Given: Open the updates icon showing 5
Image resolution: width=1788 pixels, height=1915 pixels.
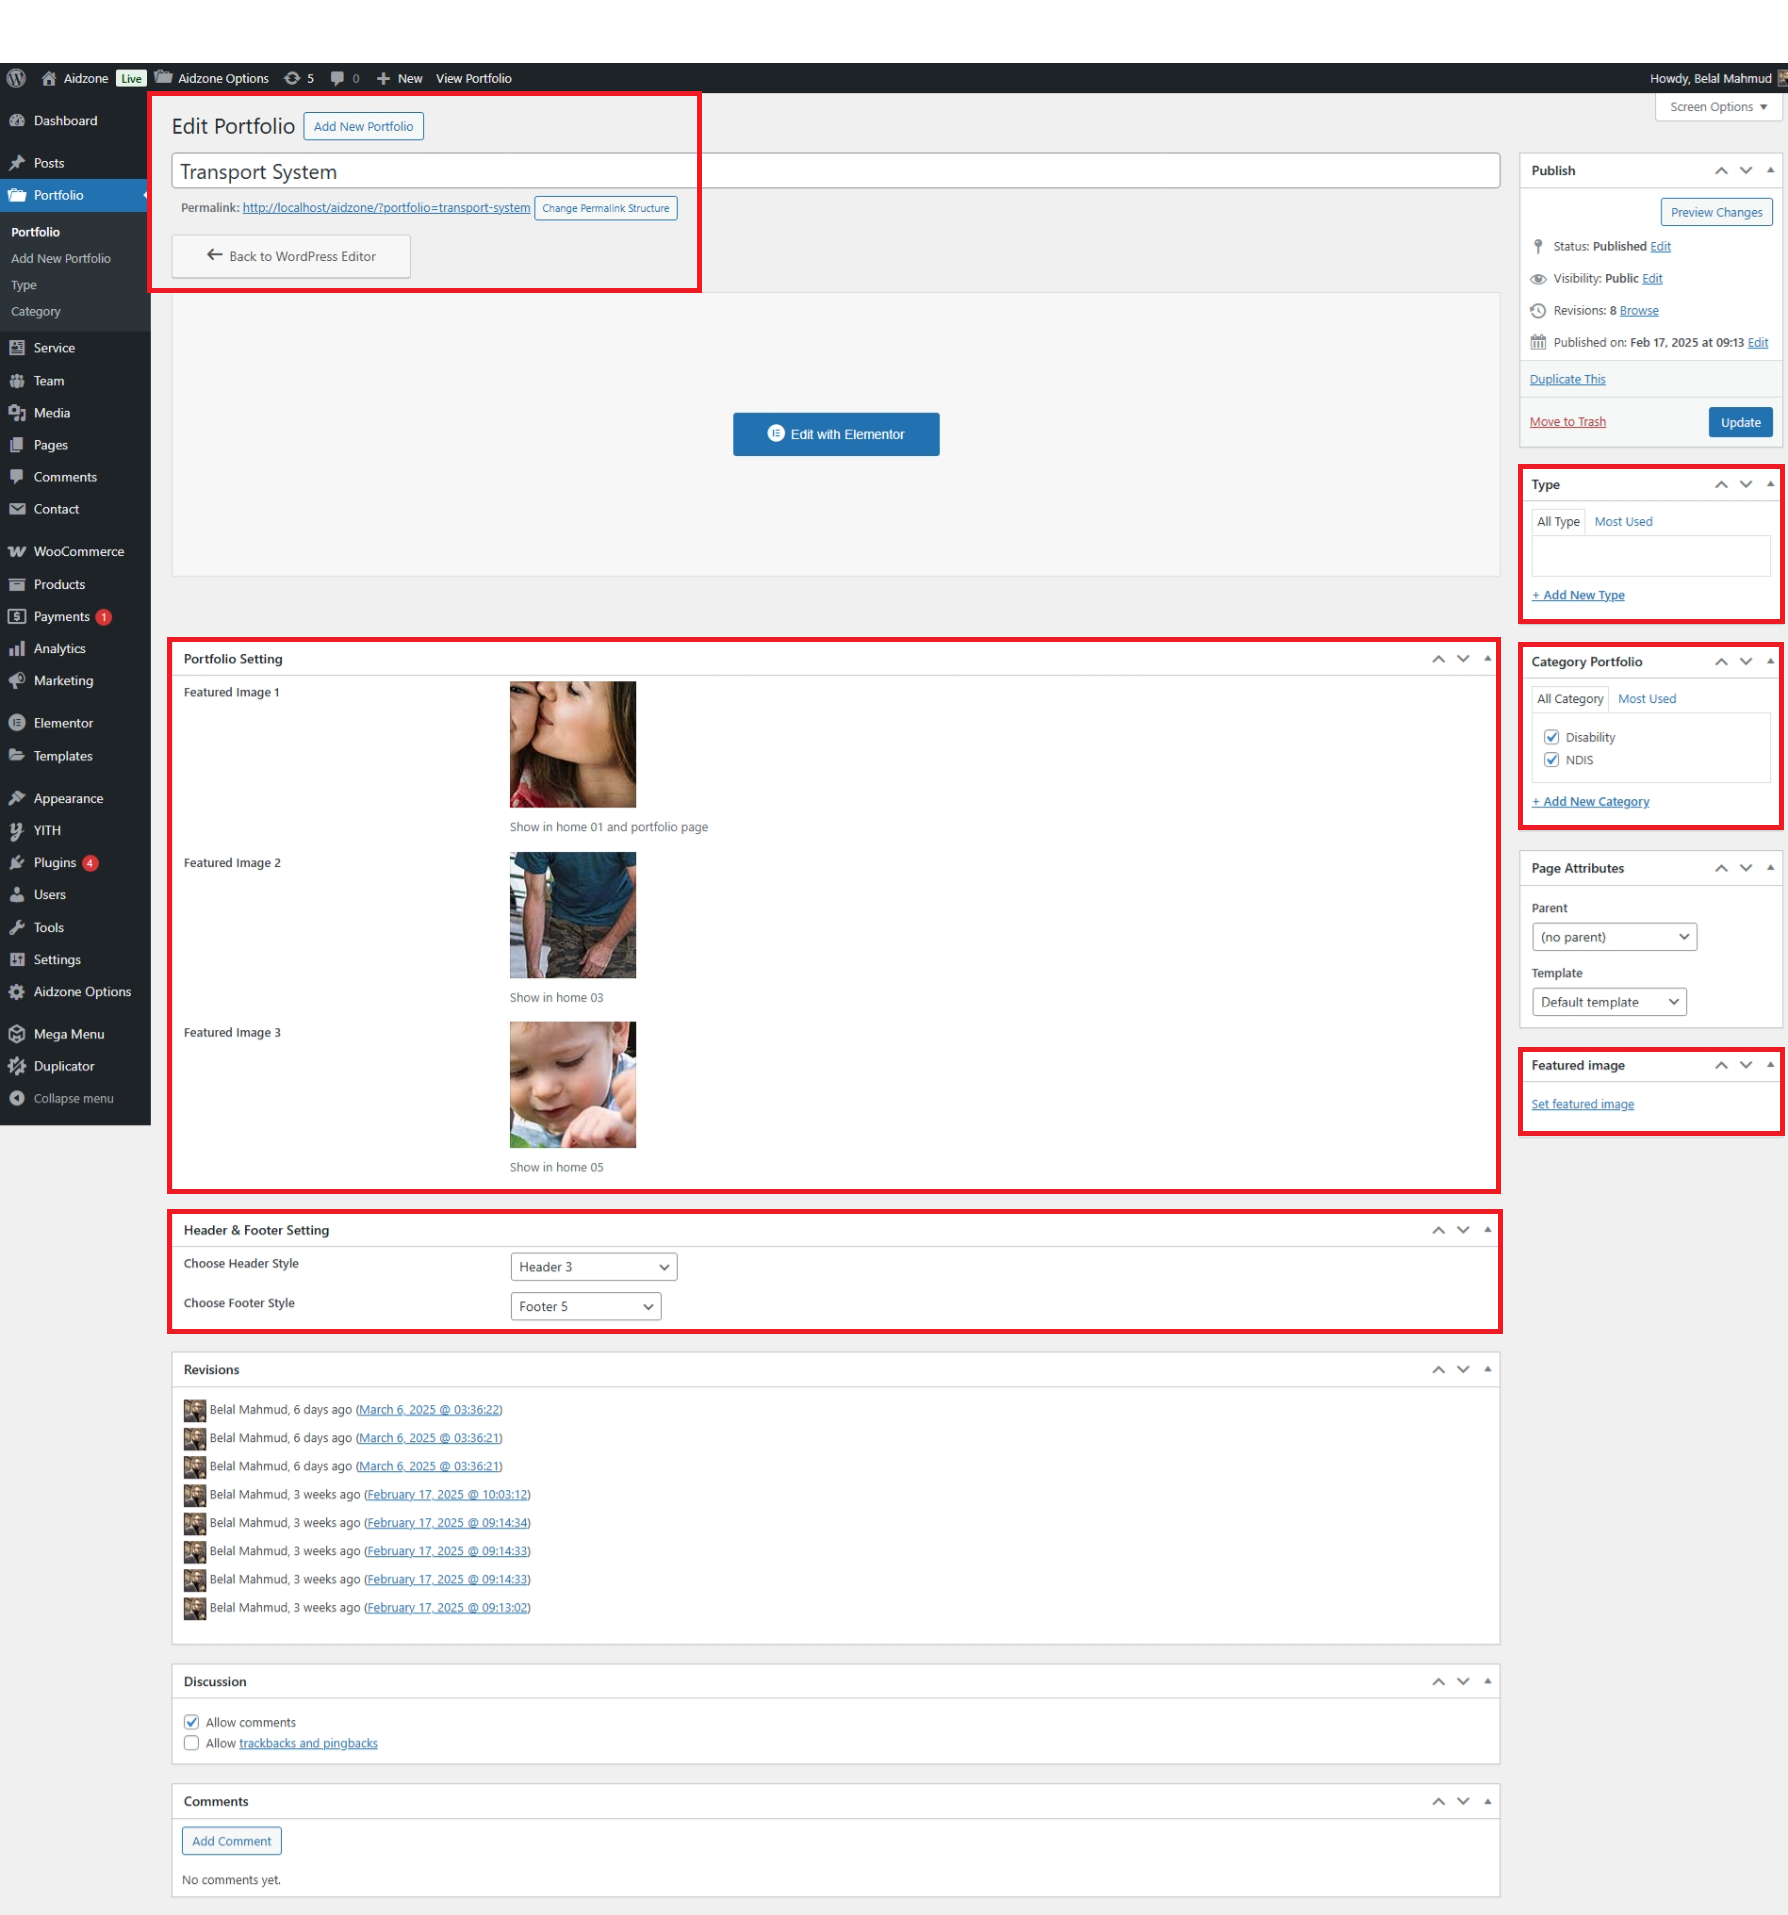Looking at the screenshot, I should tap(298, 78).
